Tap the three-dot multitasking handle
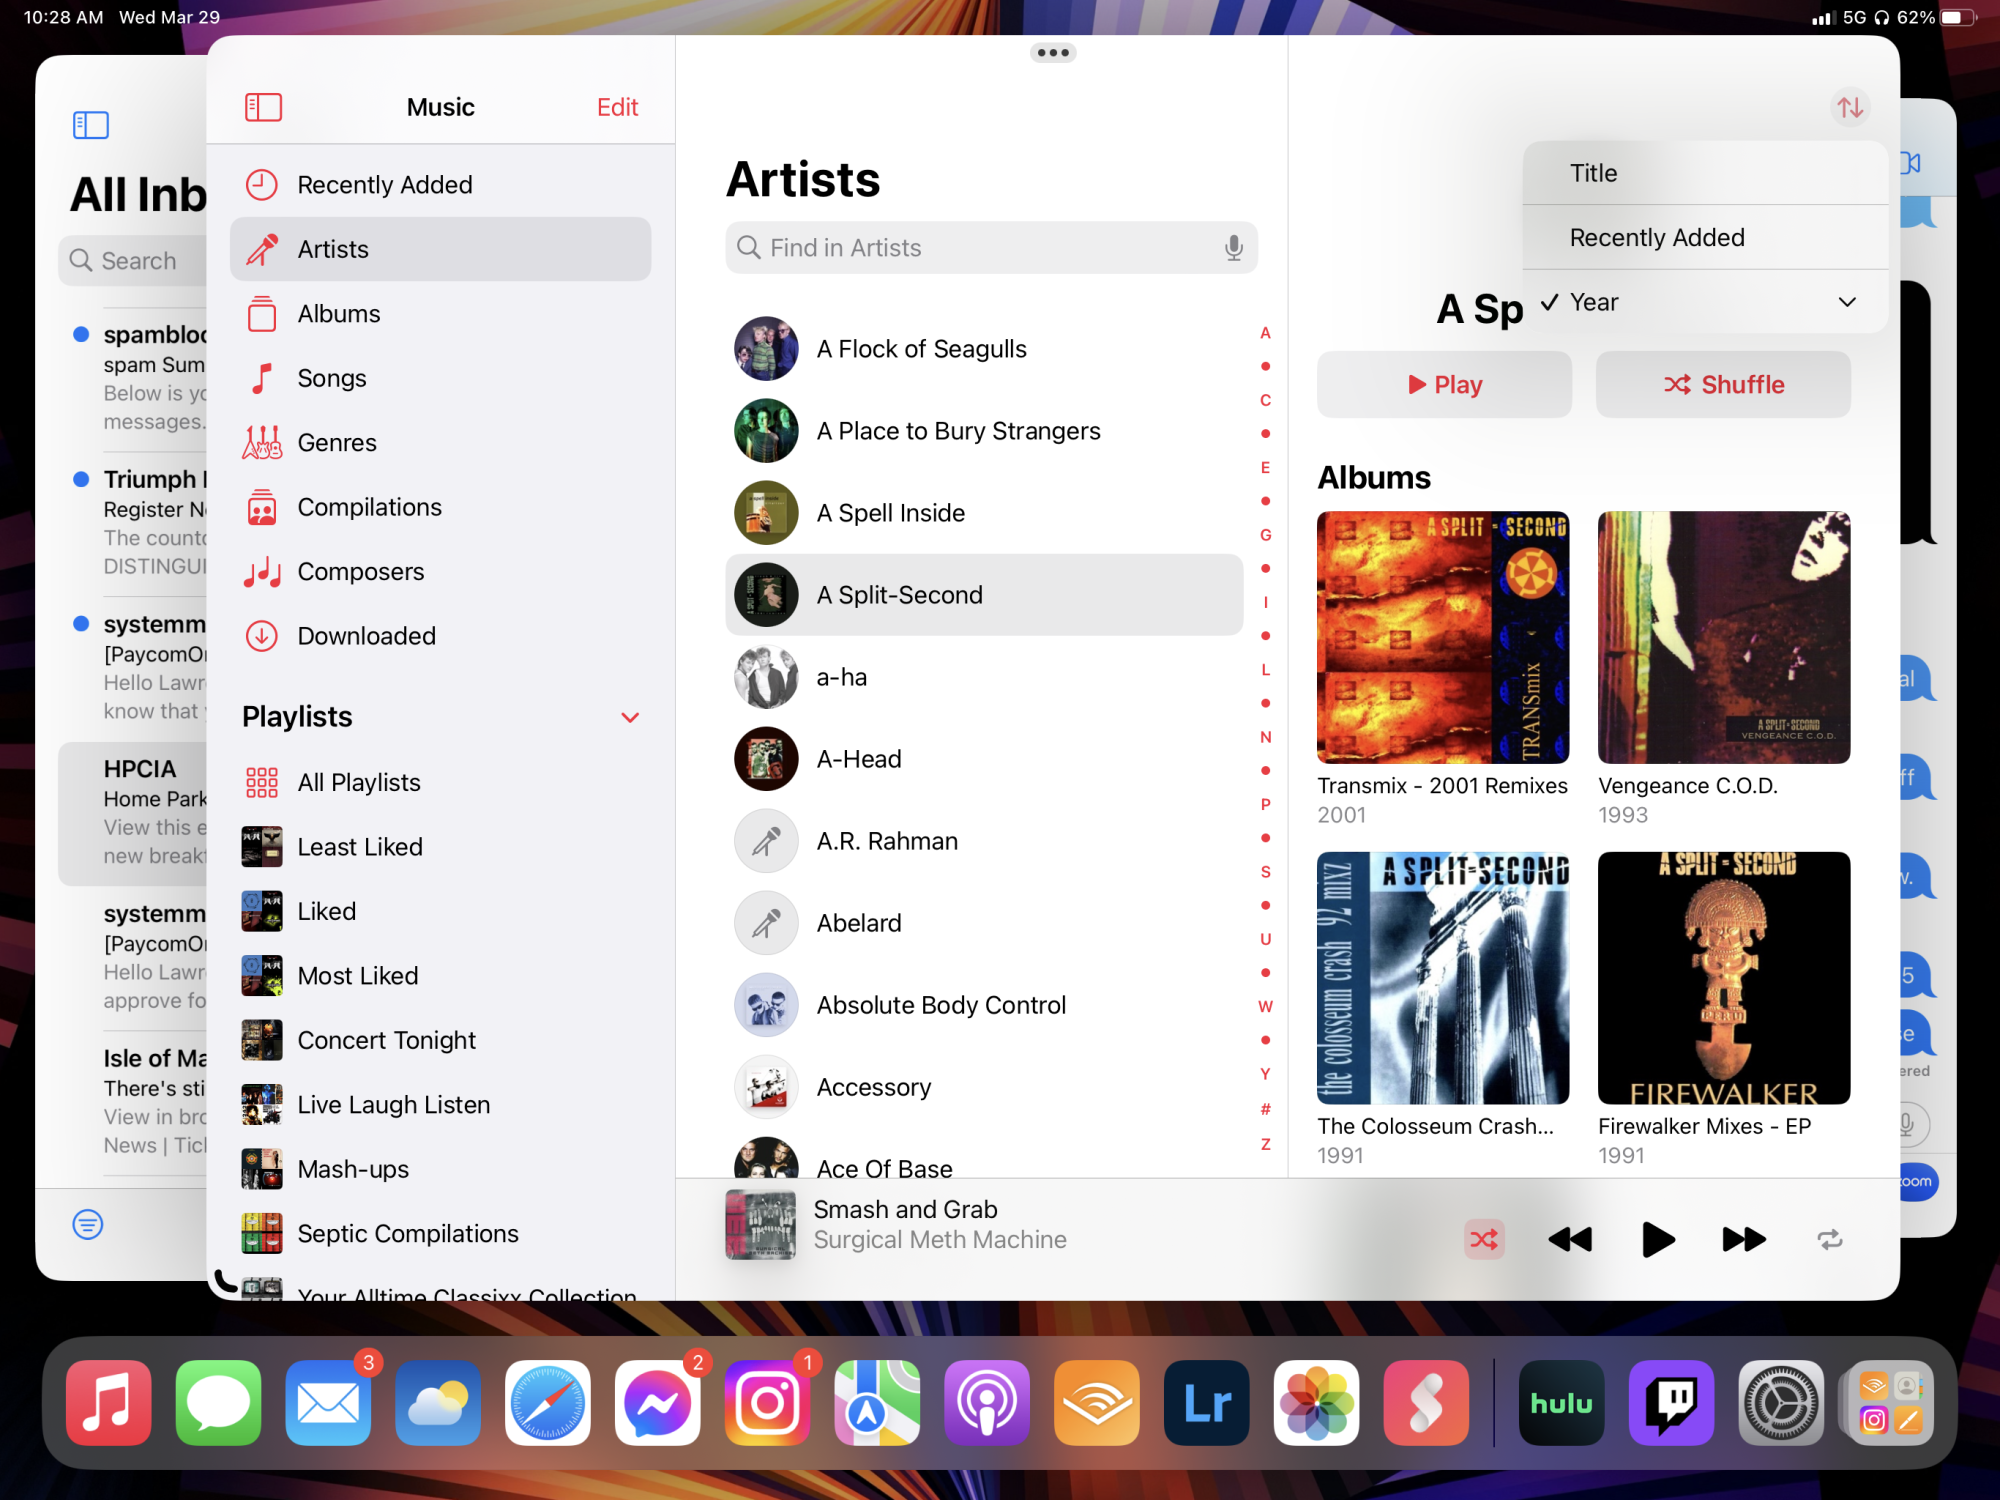Screen dimensions: 2000x1500 tap(1053, 53)
